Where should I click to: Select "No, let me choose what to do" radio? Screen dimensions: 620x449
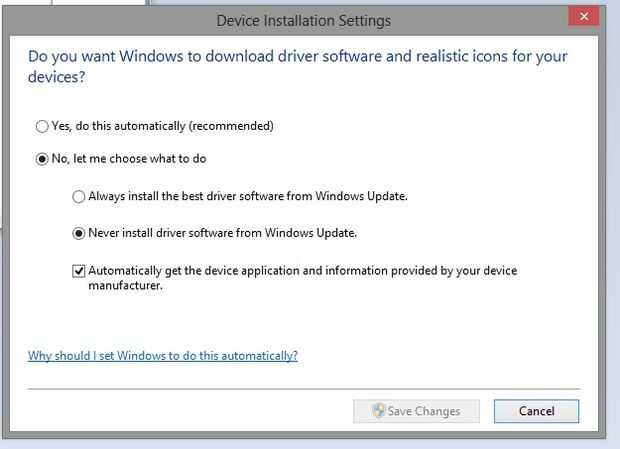pyautogui.click(x=41, y=159)
